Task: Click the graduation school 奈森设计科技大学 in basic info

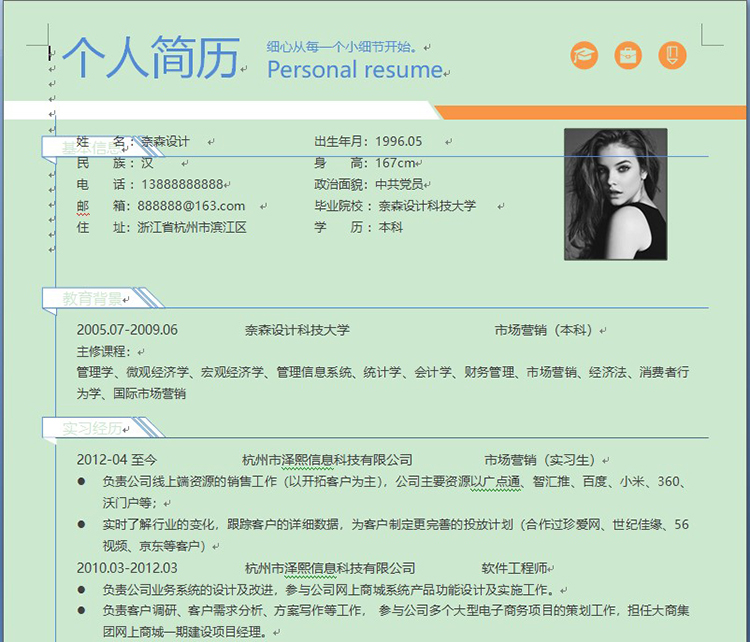Action: pos(427,206)
